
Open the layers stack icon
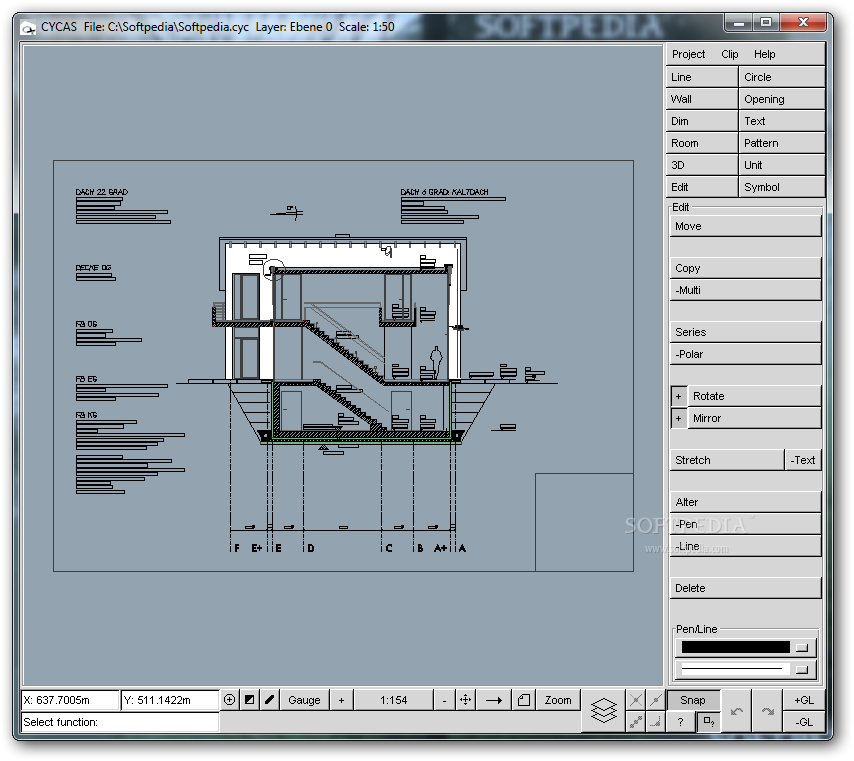click(x=603, y=710)
